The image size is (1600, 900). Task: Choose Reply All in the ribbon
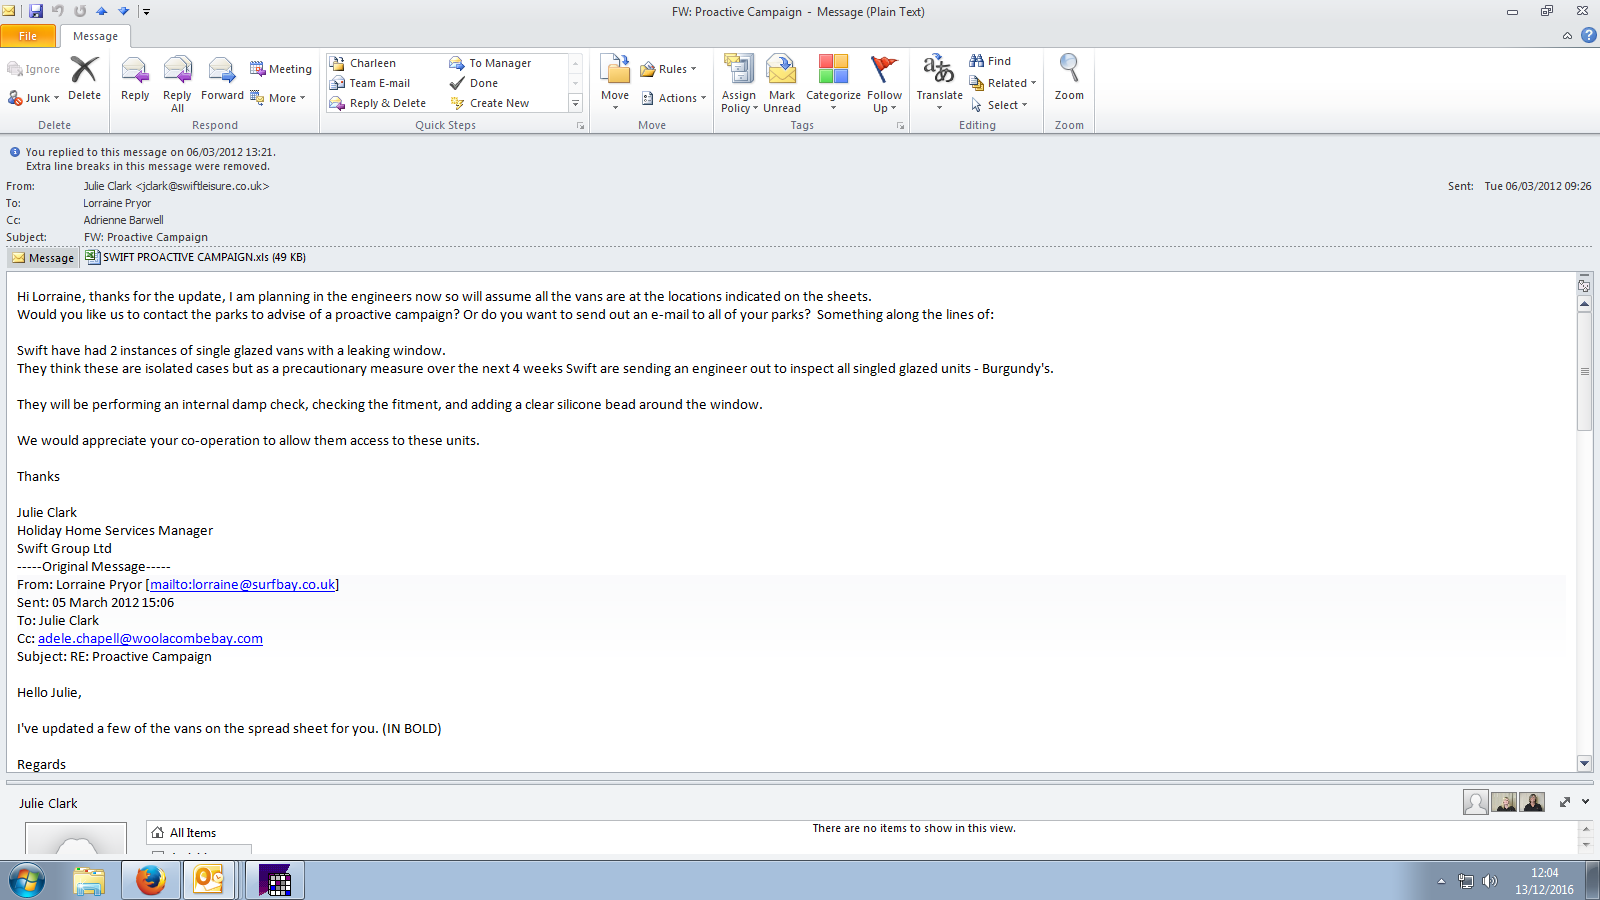point(177,83)
